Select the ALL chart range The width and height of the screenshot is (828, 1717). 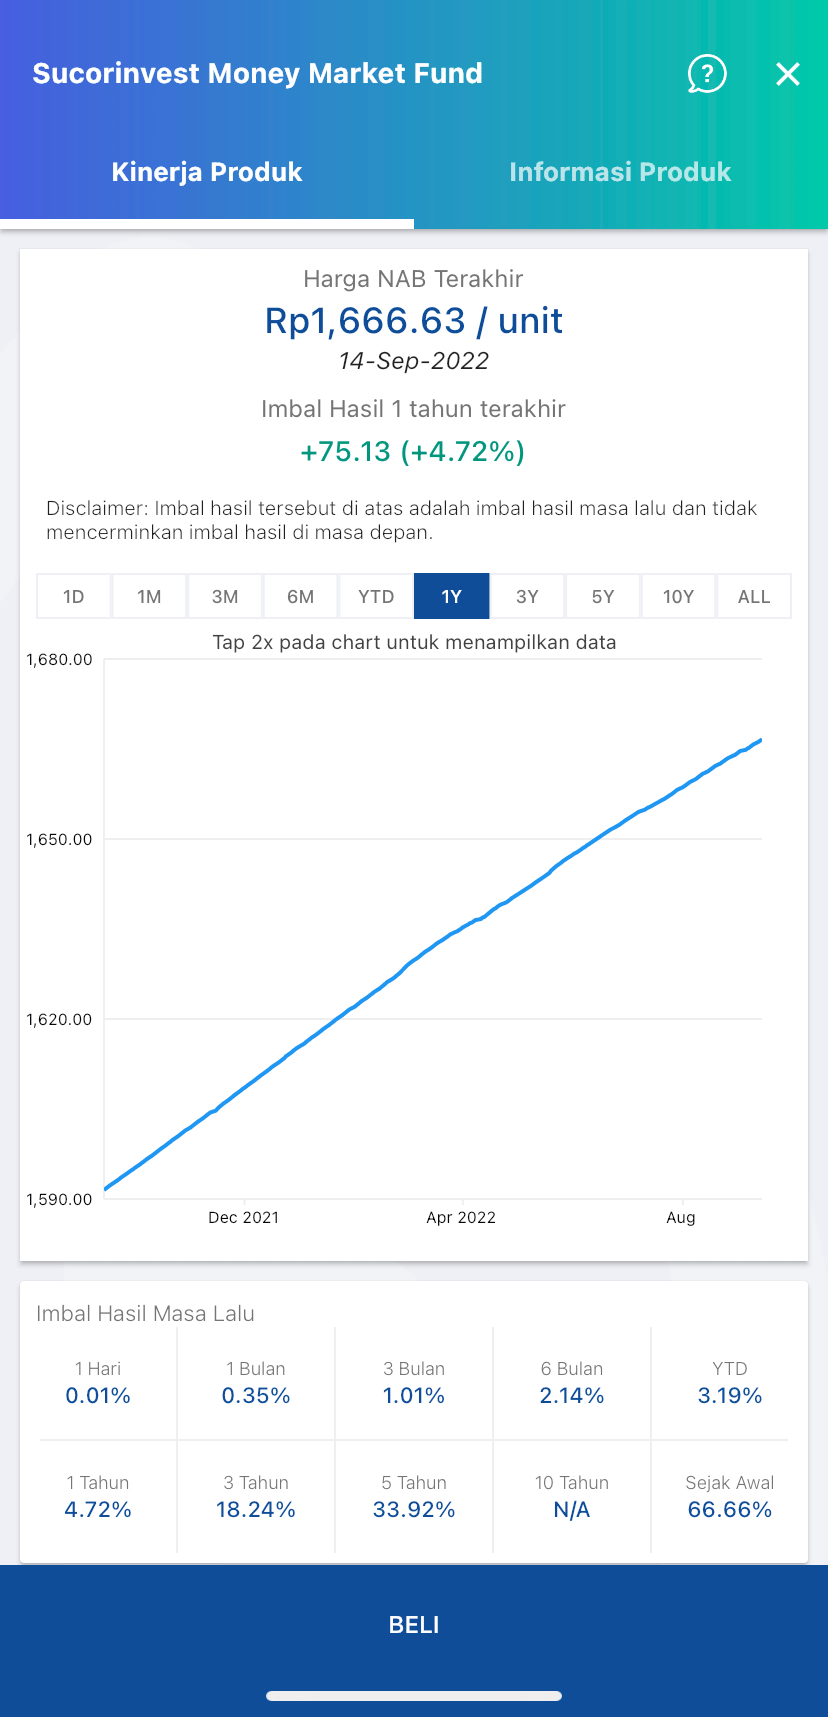(754, 596)
